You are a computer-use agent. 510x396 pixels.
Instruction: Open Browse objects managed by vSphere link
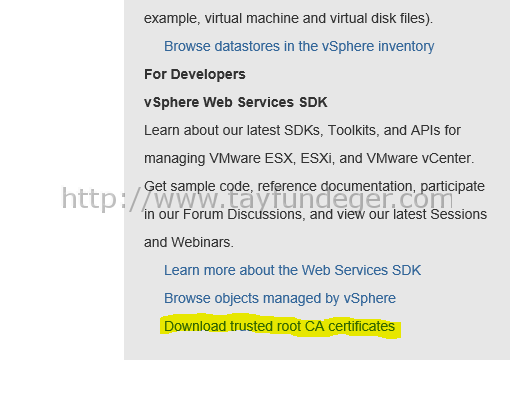click(x=280, y=299)
